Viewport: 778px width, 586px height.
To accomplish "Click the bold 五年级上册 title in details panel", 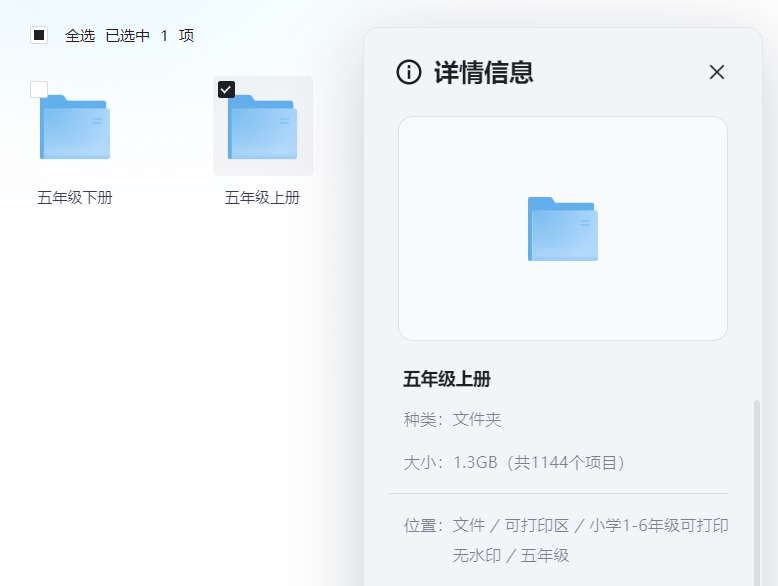I will point(446,379).
